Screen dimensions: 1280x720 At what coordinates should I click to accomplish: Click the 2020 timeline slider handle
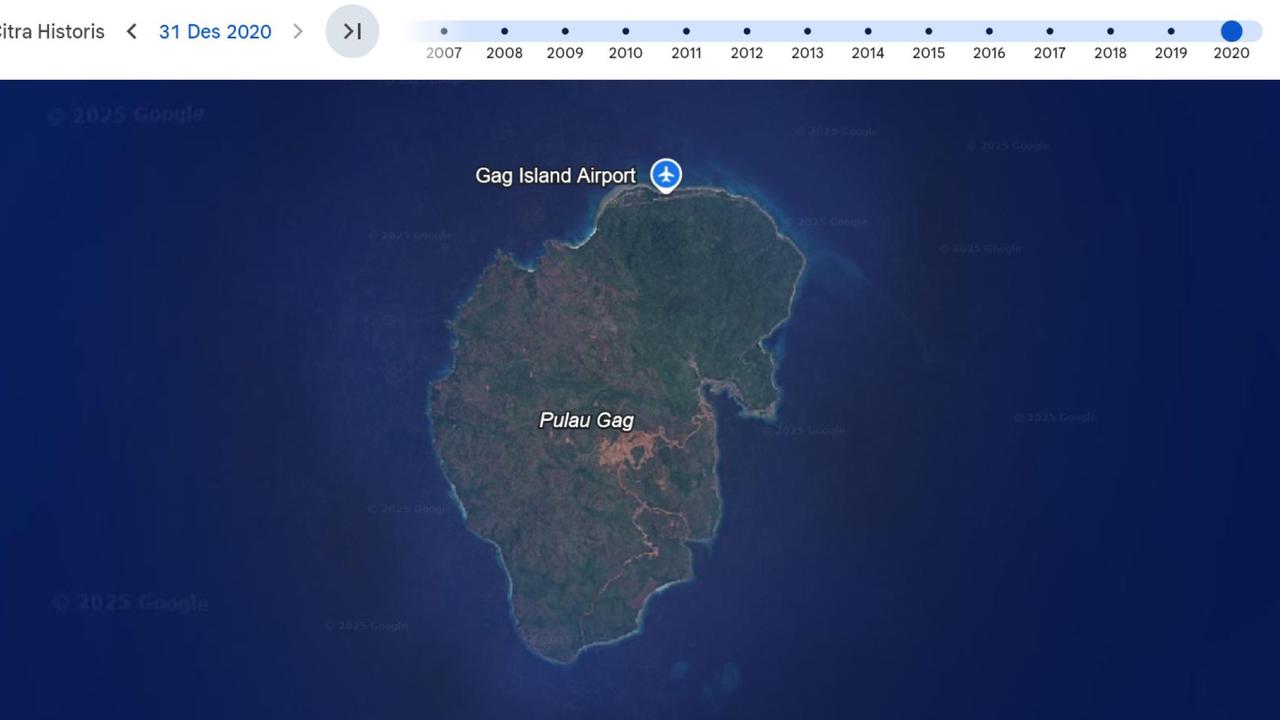[x=1232, y=31]
